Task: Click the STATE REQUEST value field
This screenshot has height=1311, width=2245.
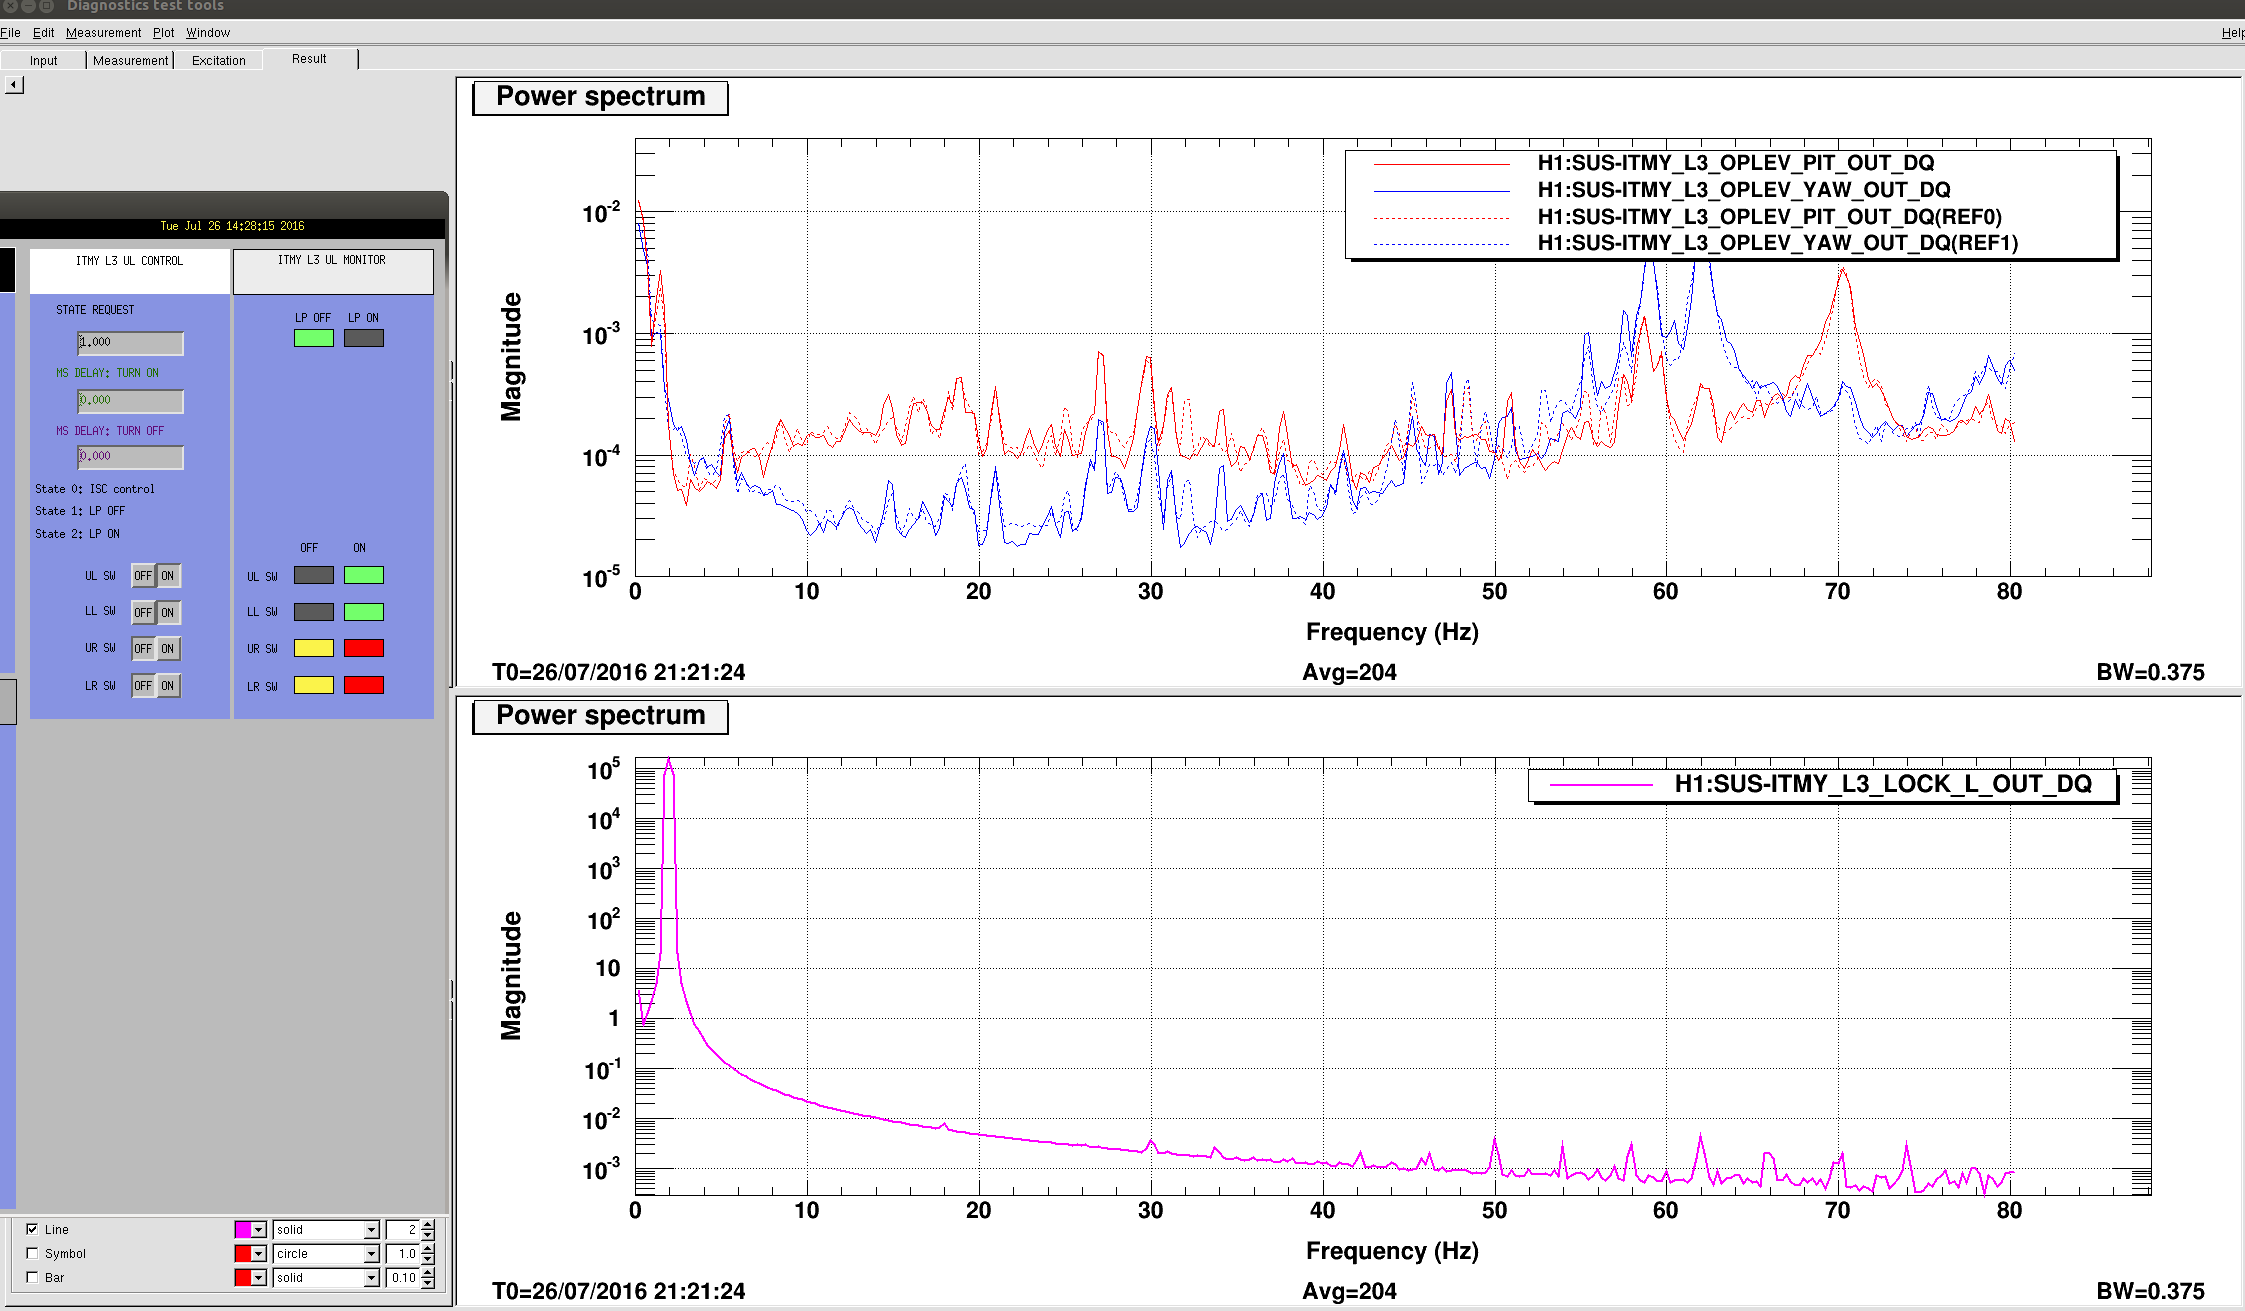Action: point(131,343)
